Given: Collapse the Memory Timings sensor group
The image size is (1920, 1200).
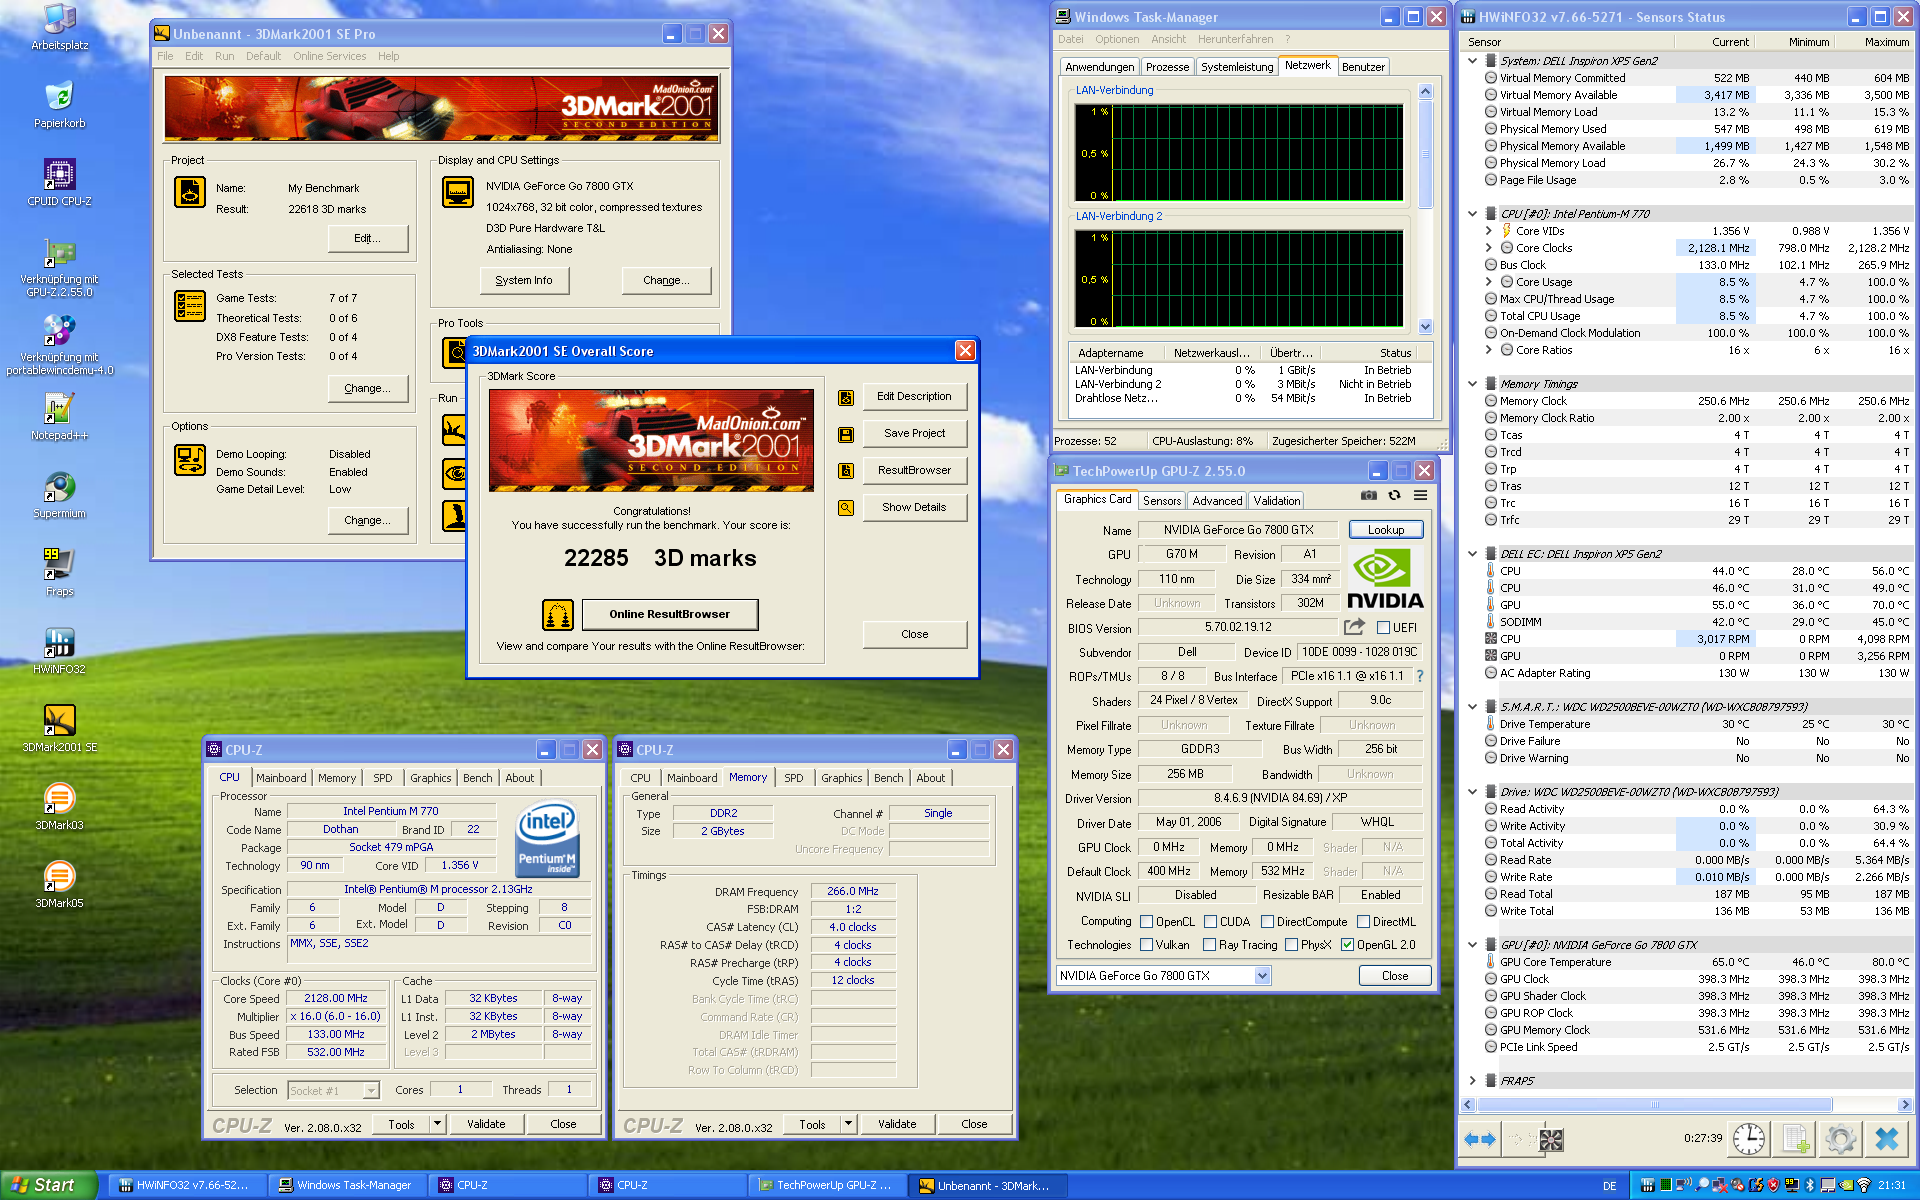Looking at the screenshot, I should click(1472, 384).
